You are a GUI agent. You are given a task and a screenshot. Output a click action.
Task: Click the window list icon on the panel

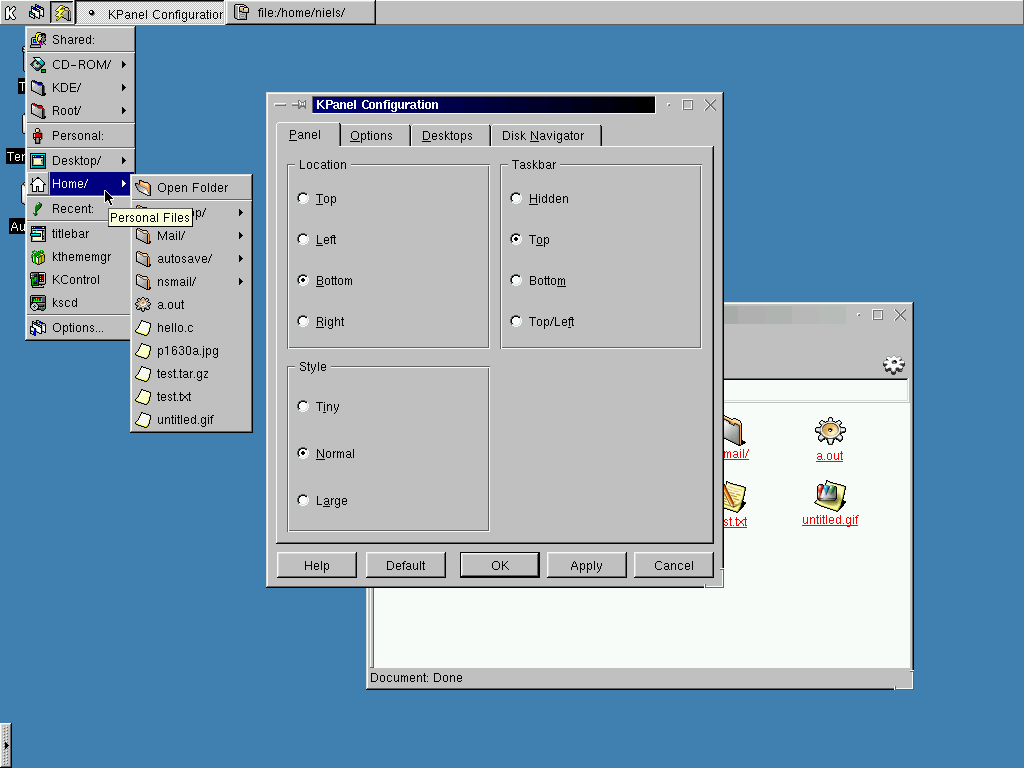tap(39, 13)
